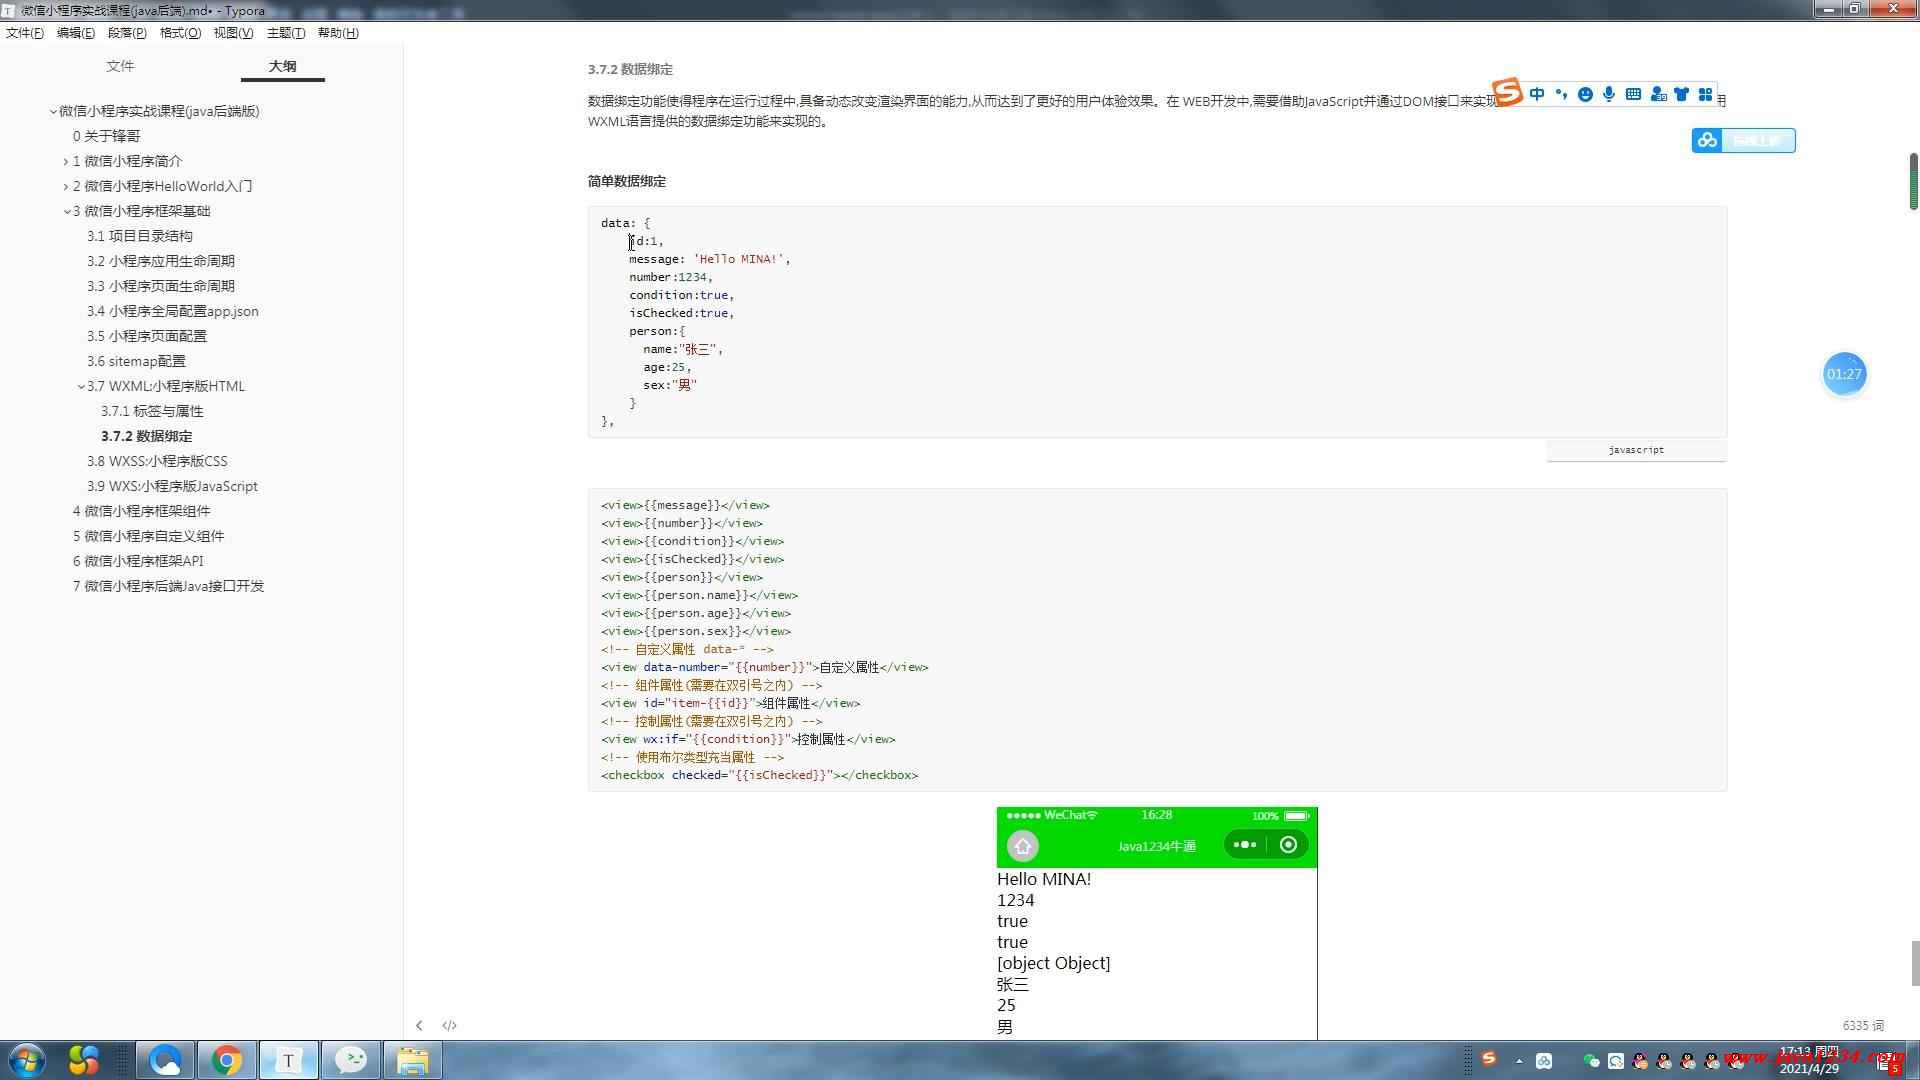Click the Sogou input method logo
This screenshot has height=1080, width=1920.
(1507, 93)
